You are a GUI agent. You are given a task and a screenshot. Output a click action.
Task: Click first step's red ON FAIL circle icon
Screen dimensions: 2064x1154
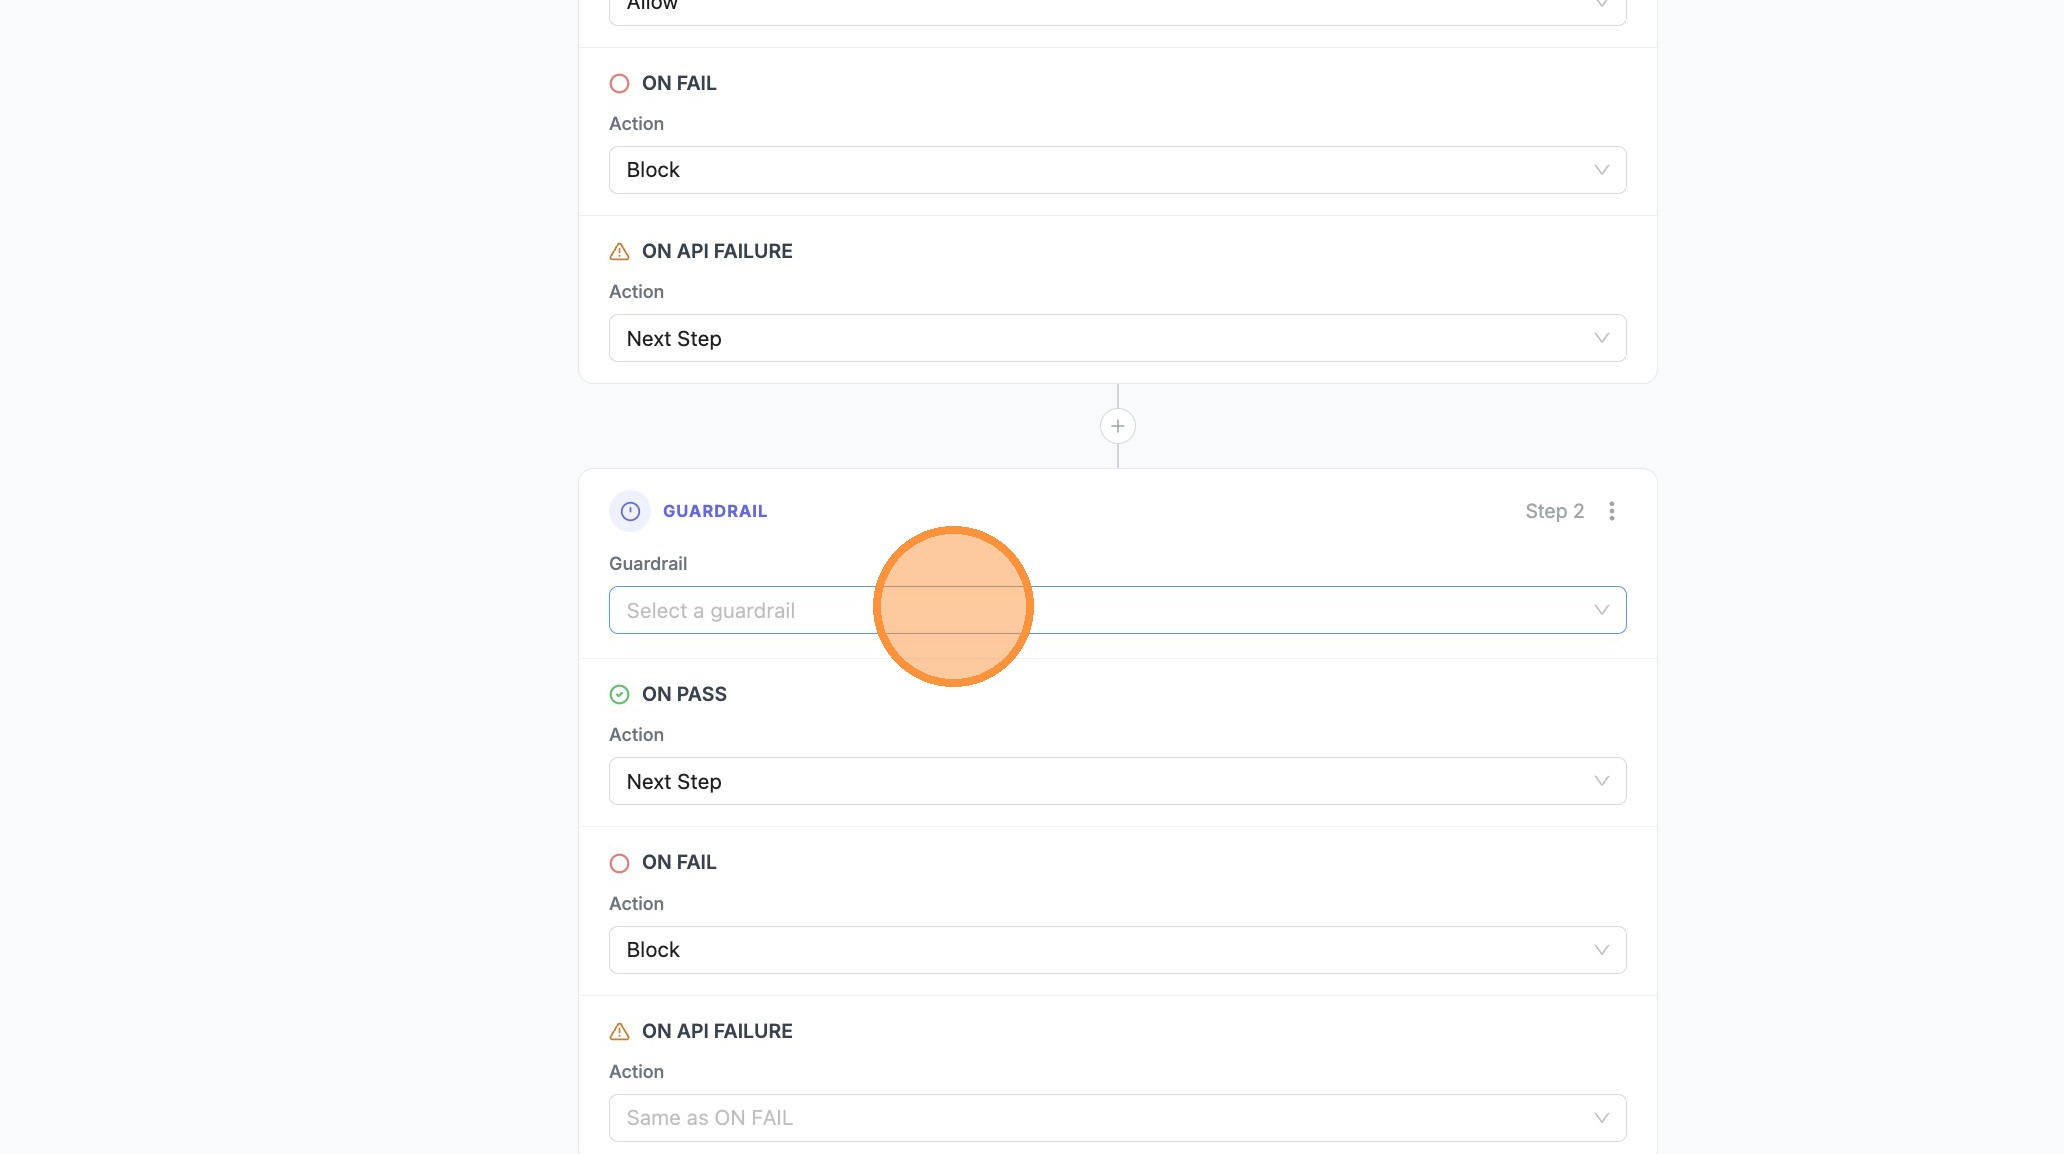pyautogui.click(x=619, y=84)
